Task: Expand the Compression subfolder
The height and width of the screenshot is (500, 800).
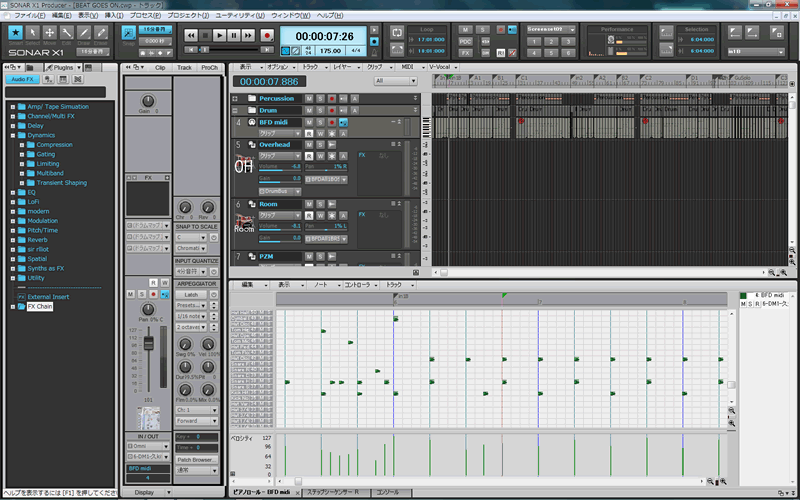Action: coord(22,145)
